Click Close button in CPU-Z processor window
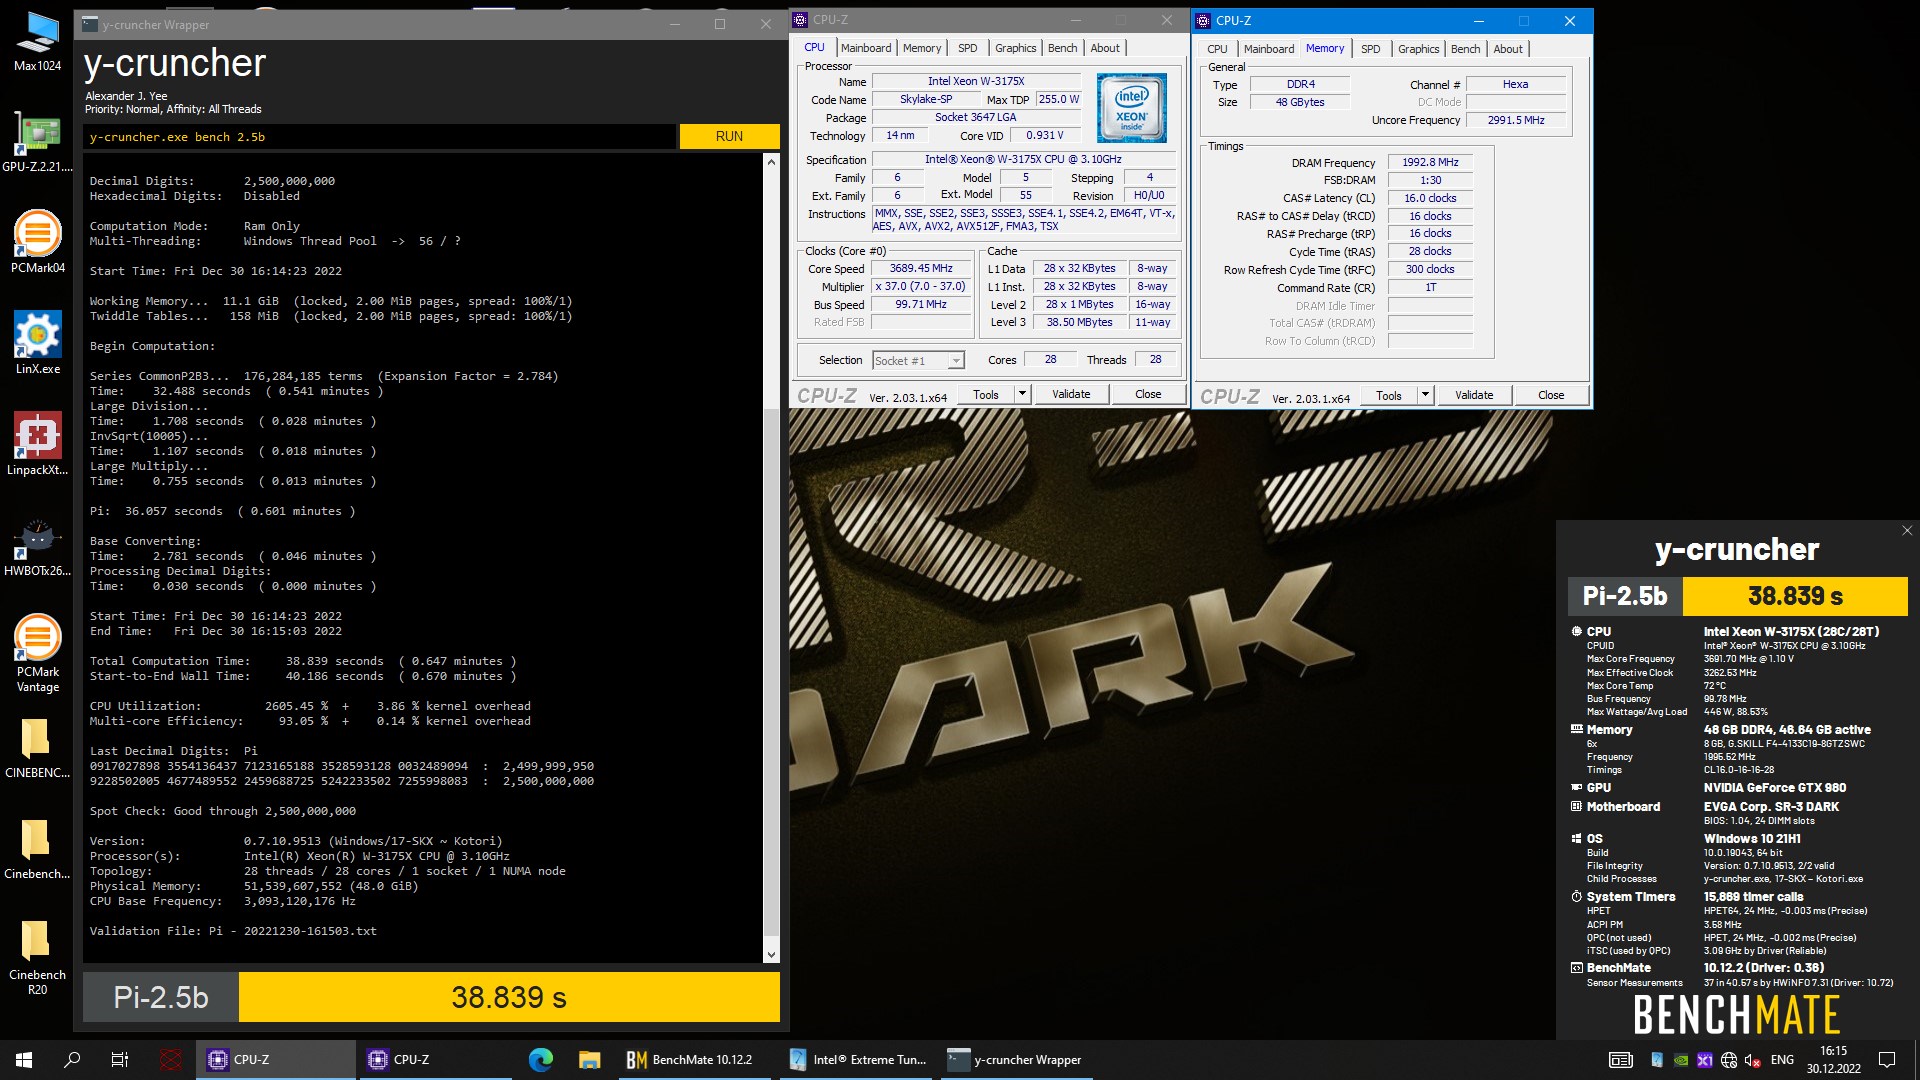This screenshot has width=1920, height=1080. click(x=1148, y=394)
